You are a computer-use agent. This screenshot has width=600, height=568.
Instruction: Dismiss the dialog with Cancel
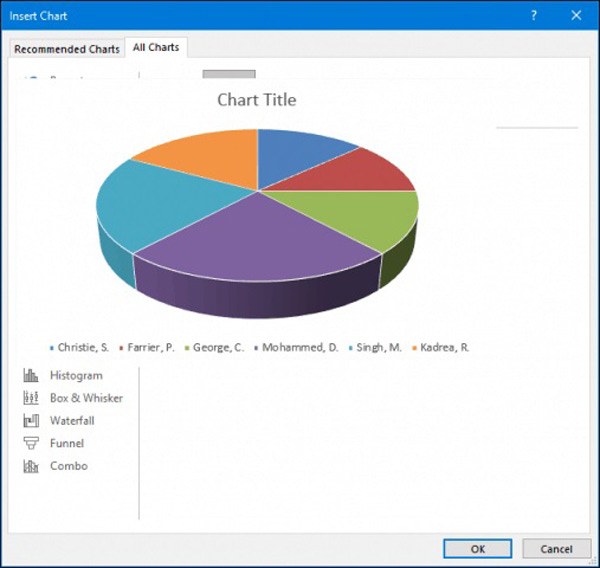coord(556,549)
